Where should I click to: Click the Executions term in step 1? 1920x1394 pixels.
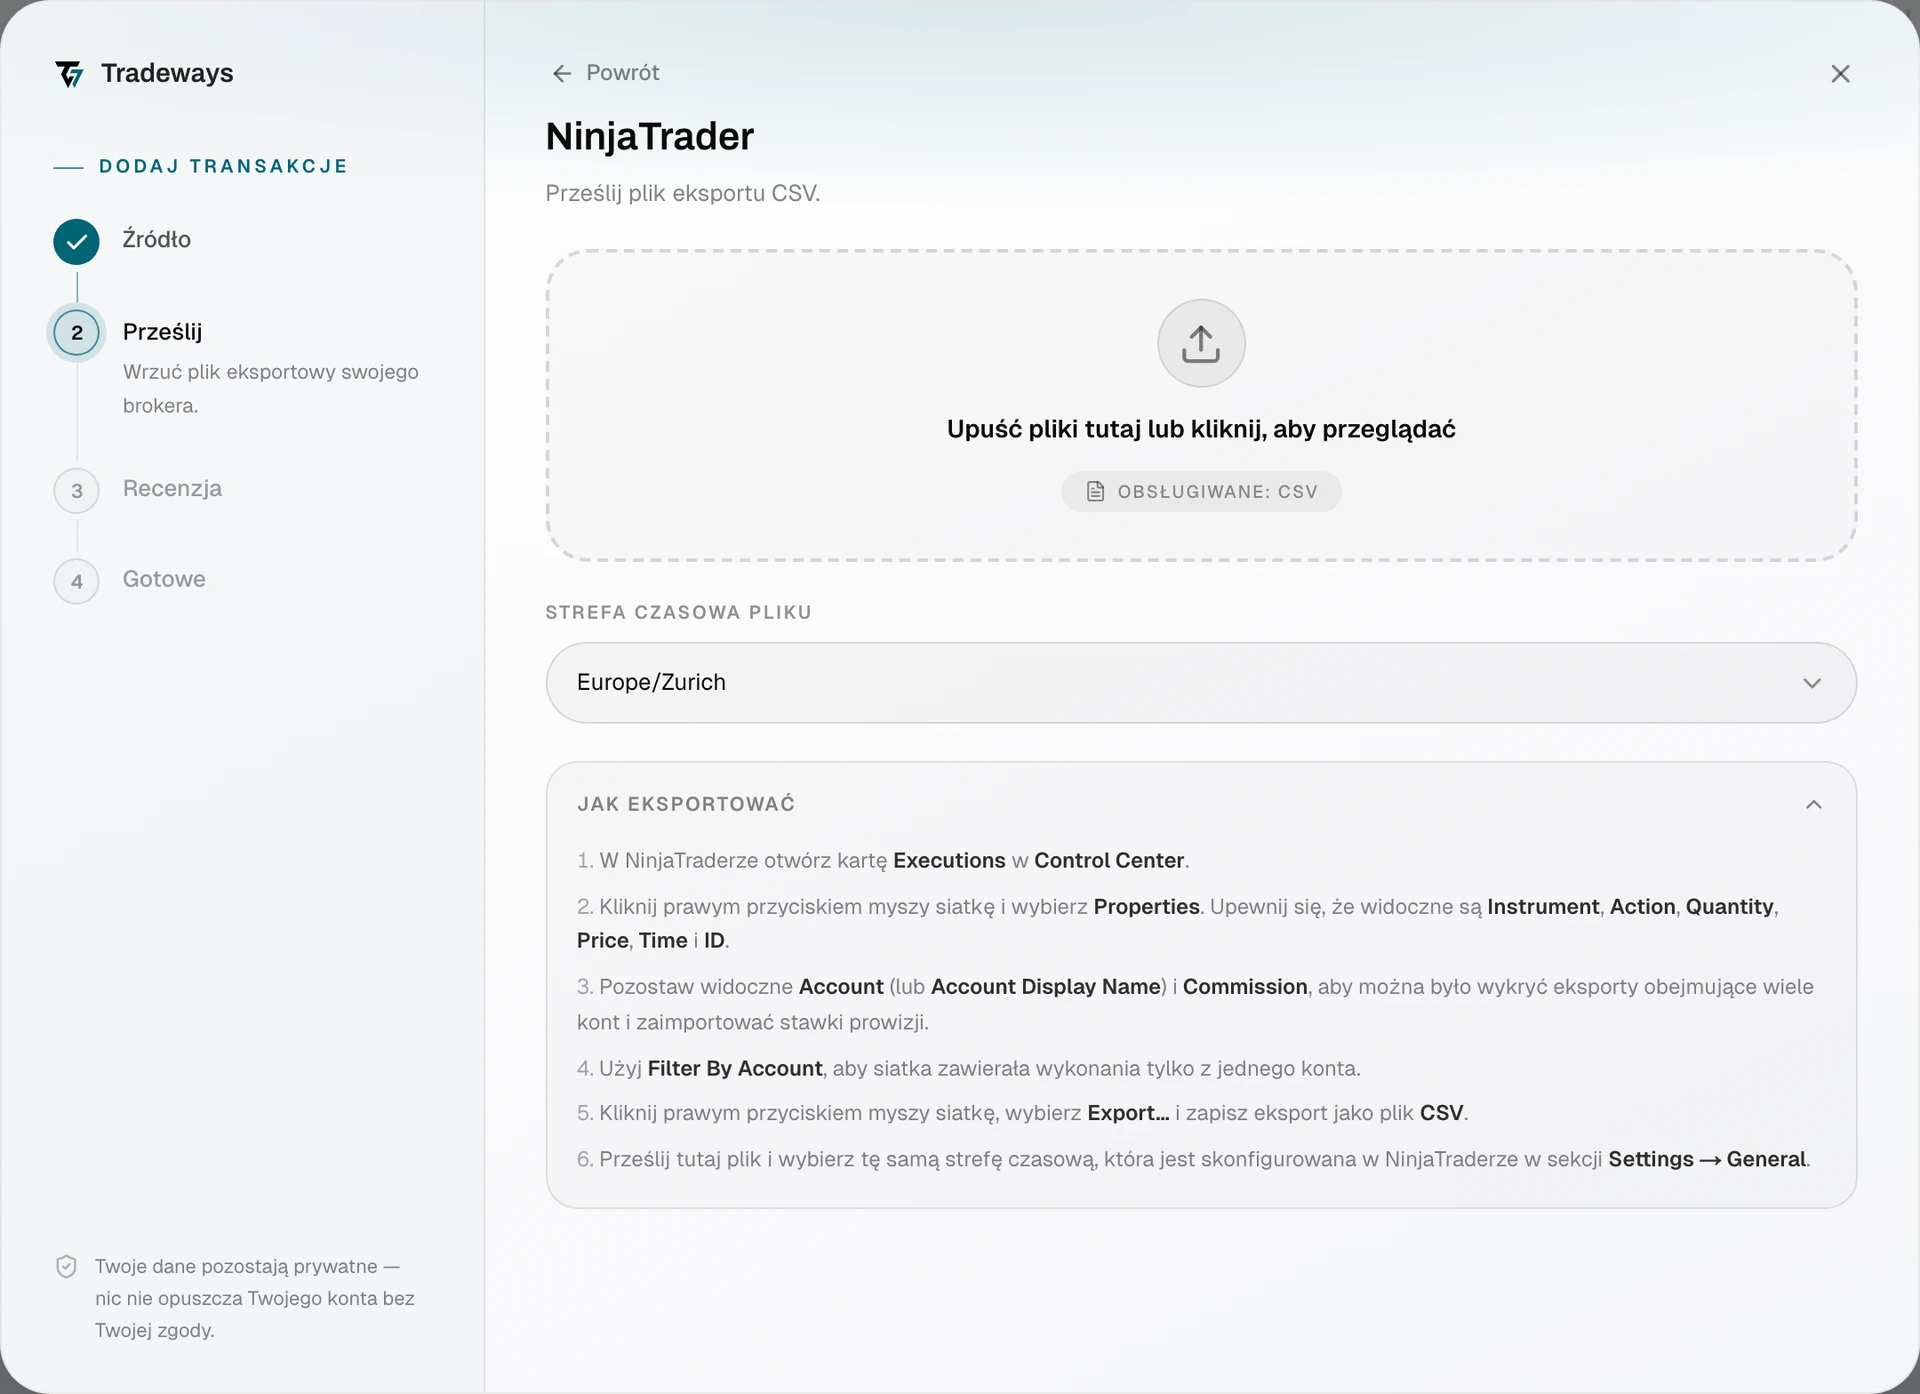tap(949, 861)
